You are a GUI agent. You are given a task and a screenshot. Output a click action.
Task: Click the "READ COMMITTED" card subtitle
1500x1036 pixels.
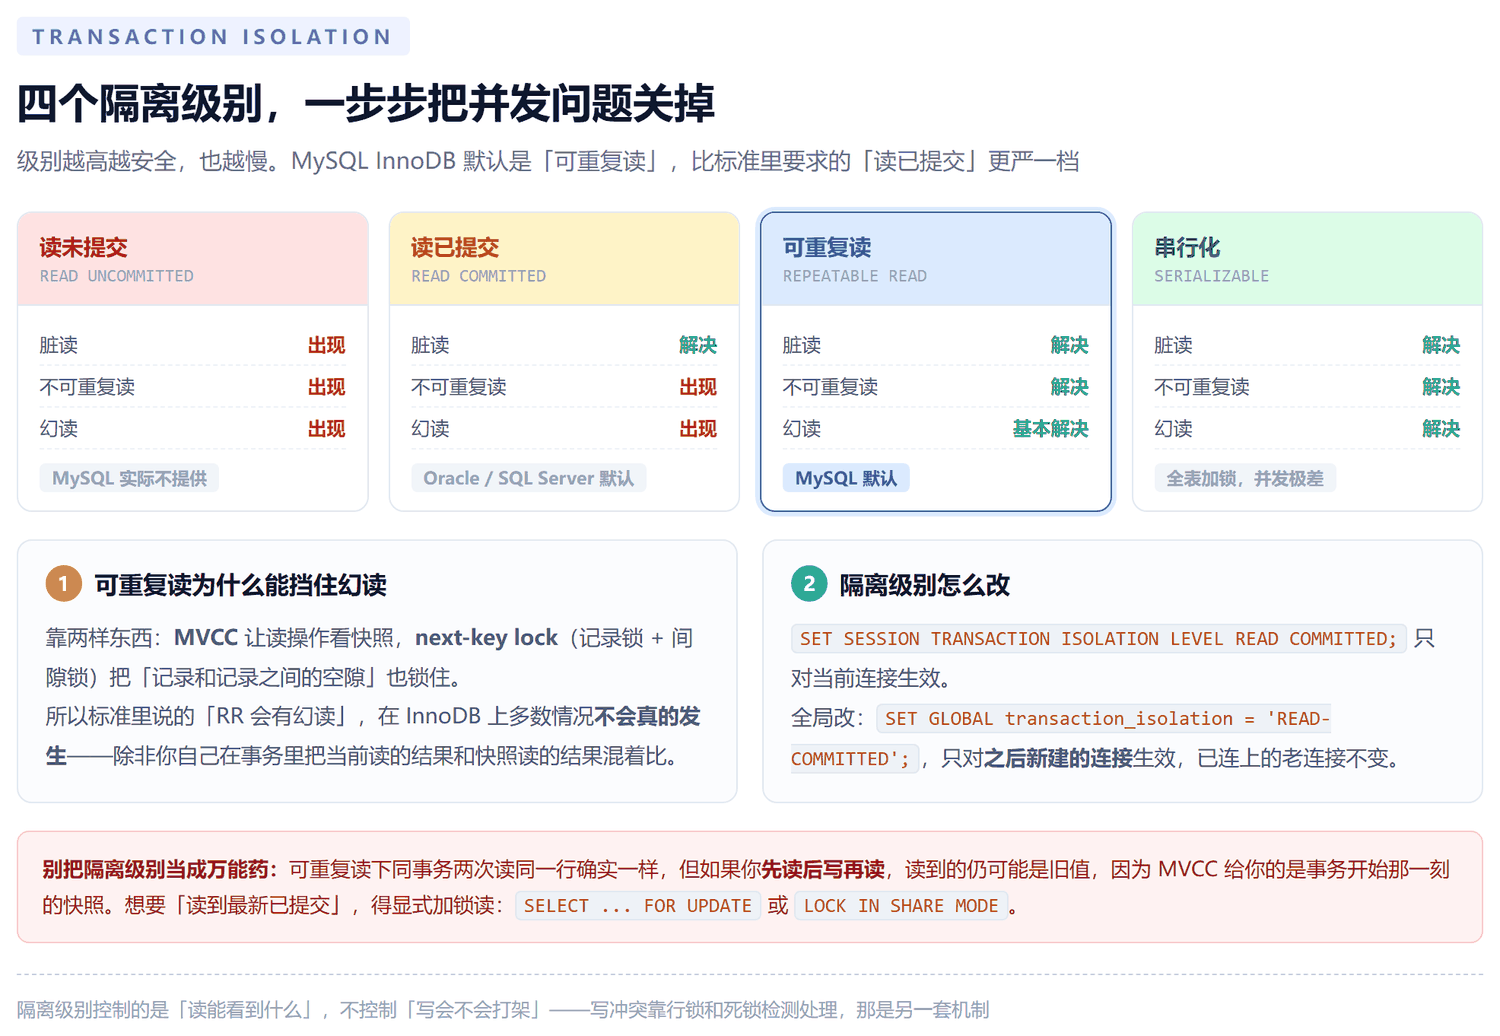pos(479,276)
